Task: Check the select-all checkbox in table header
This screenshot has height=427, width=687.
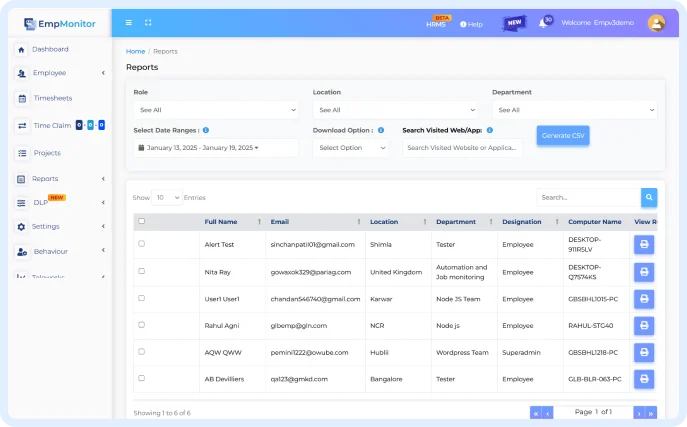Action: click(x=142, y=221)
